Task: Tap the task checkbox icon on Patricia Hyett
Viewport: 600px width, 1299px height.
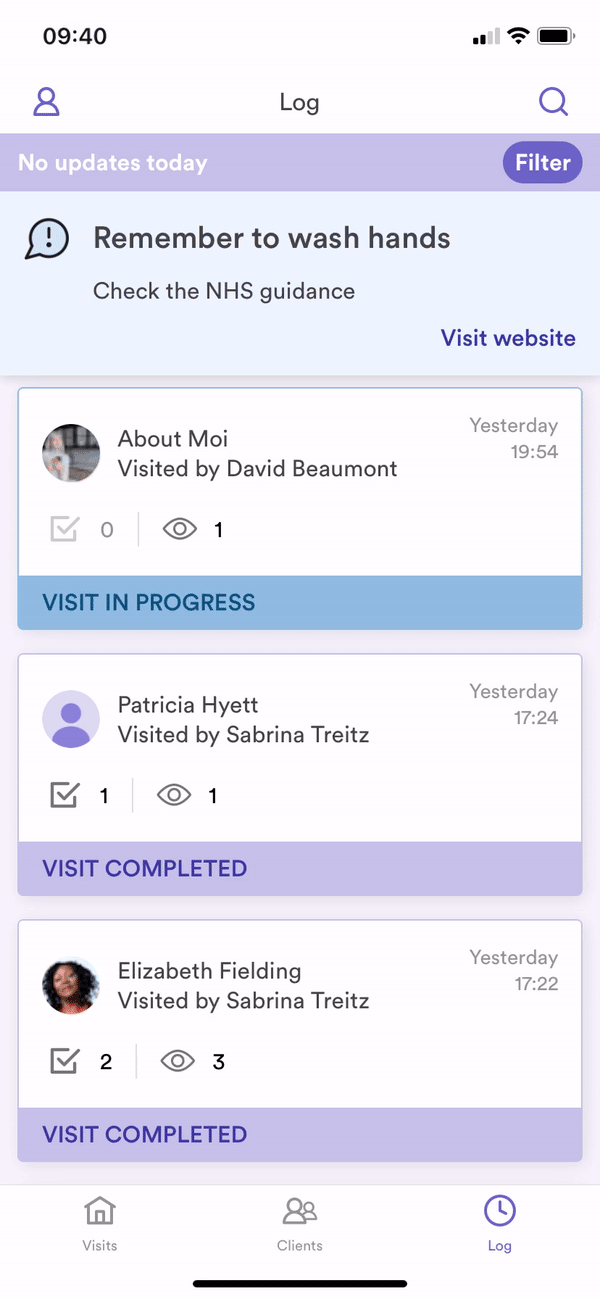Action: coord(64,795)
